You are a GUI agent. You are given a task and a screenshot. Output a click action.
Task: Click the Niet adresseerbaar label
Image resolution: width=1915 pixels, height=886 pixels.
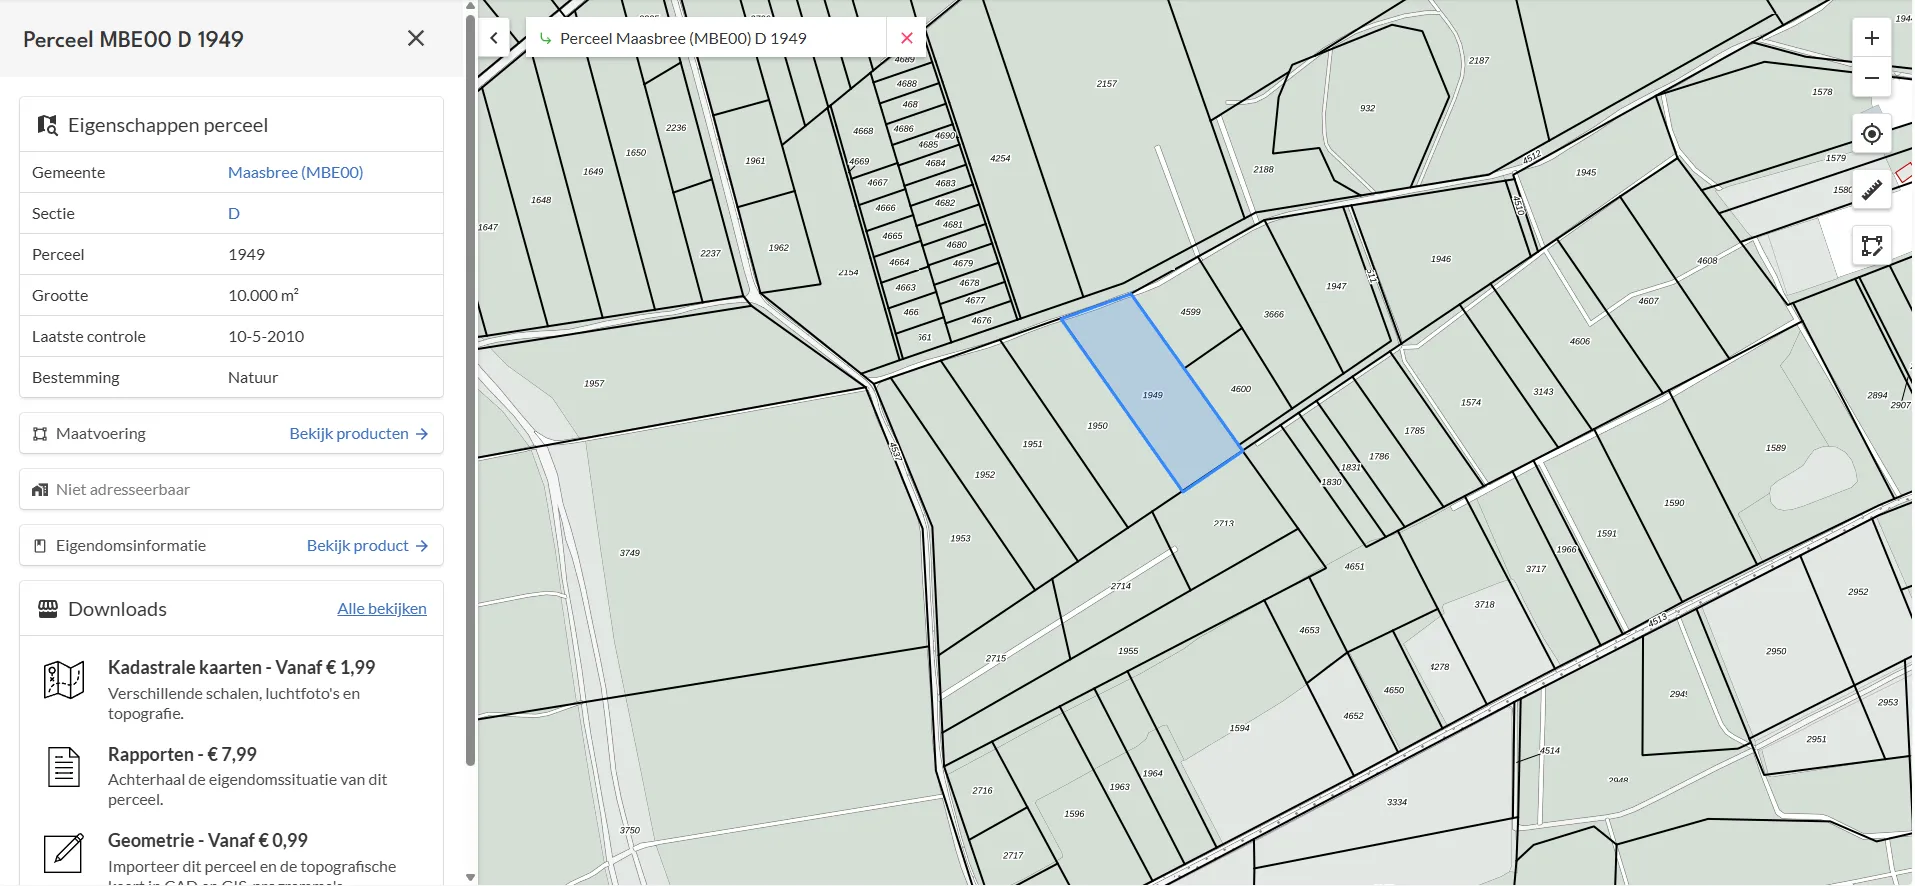click(x=123, y=489)
